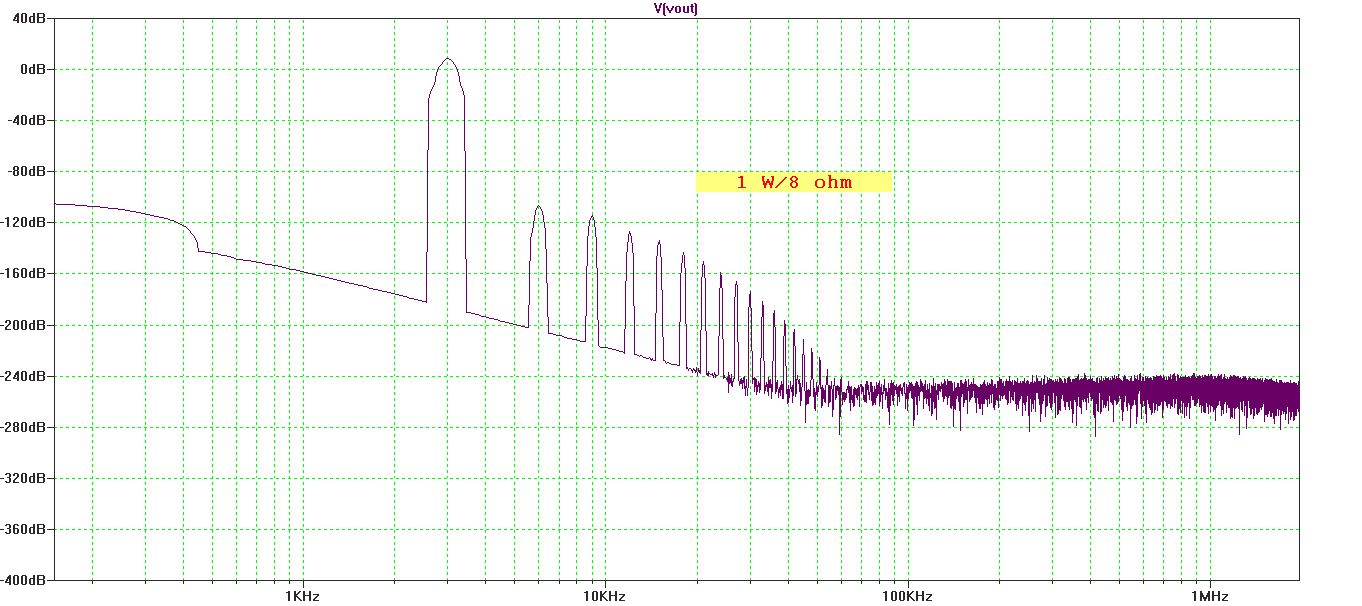This screenshot has height=606, width=1362.
Task: Click the second harmonic peak near 6KHz
Action: (538, 208)
